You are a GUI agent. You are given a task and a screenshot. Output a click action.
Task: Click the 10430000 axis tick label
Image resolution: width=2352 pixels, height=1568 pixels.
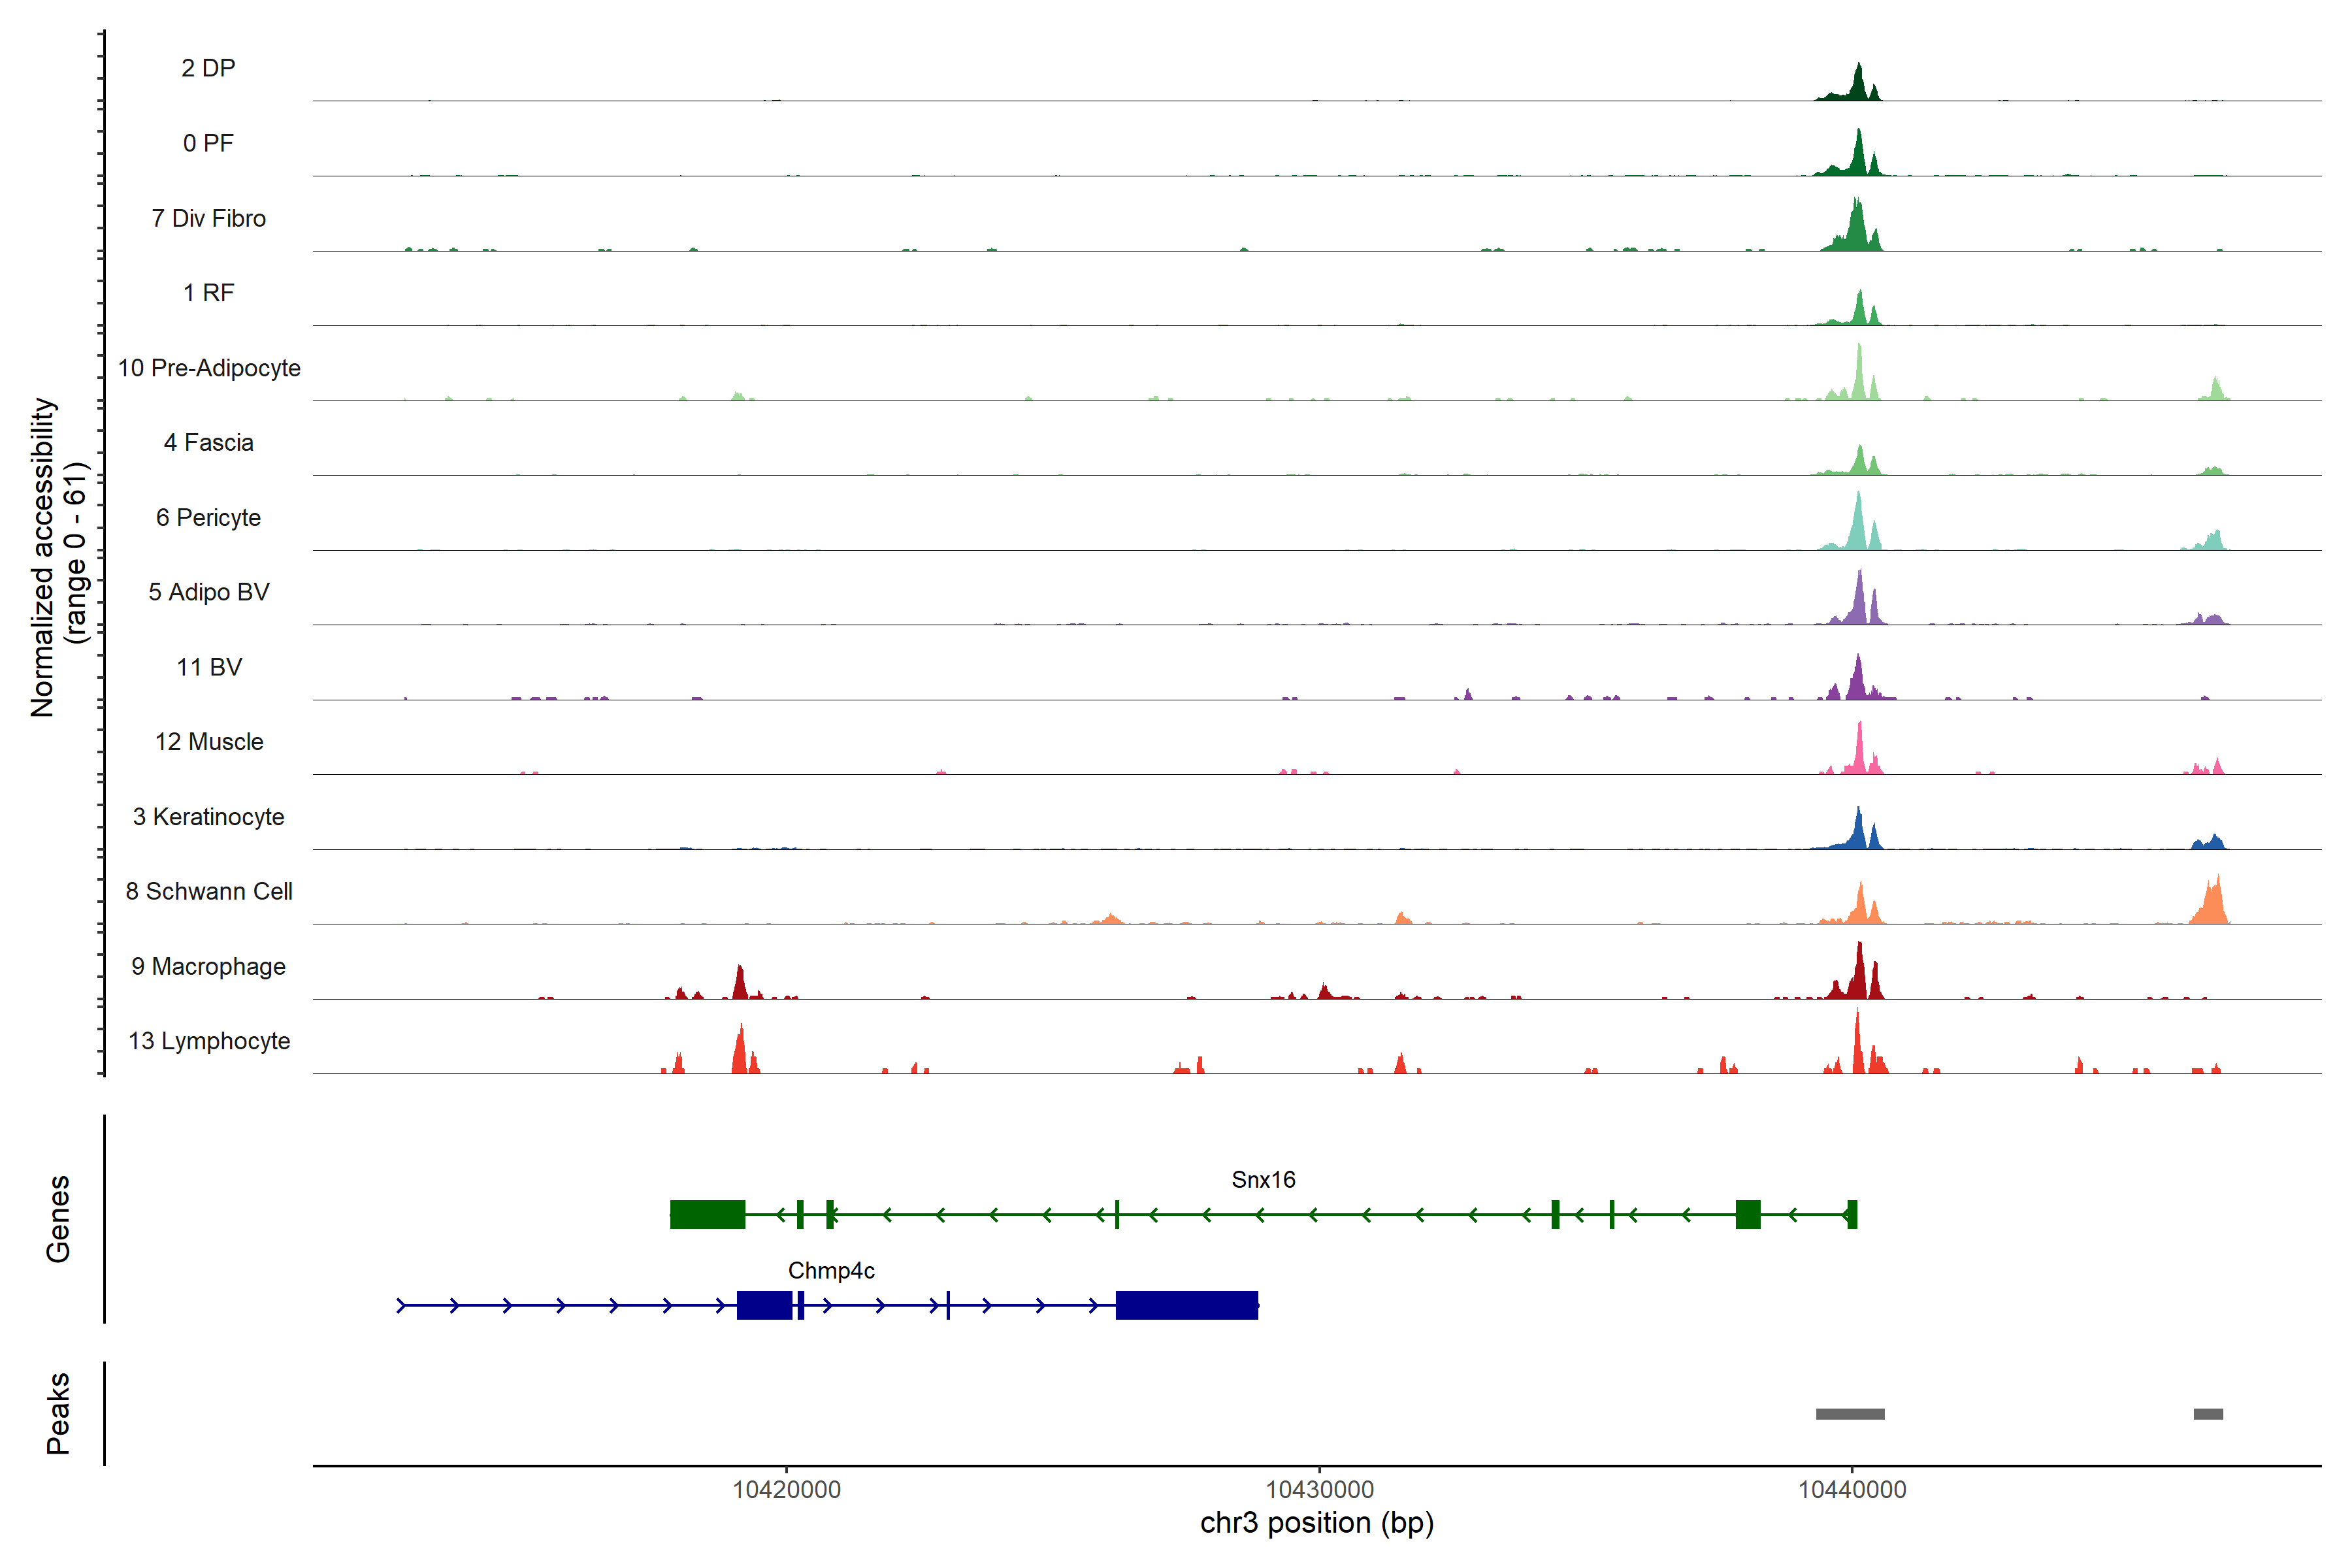[x=1319, y=1490]
